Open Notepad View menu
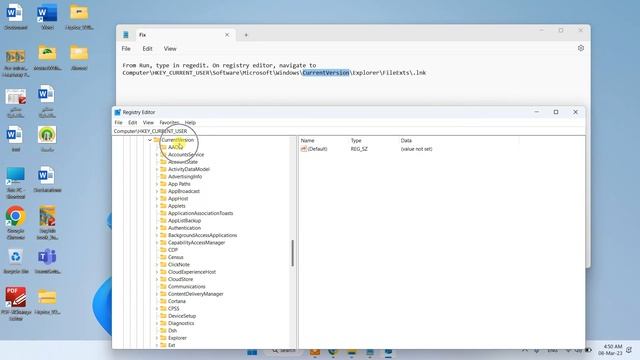The height and width of the screenshot is (360, 640). (170, 49)
